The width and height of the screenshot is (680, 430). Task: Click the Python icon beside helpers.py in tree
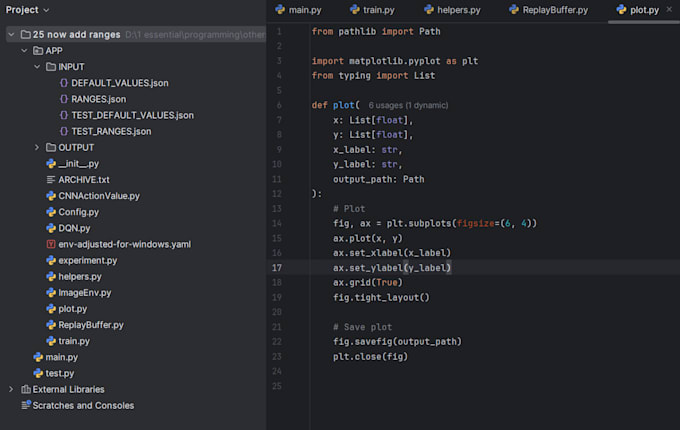click(51, 277)
